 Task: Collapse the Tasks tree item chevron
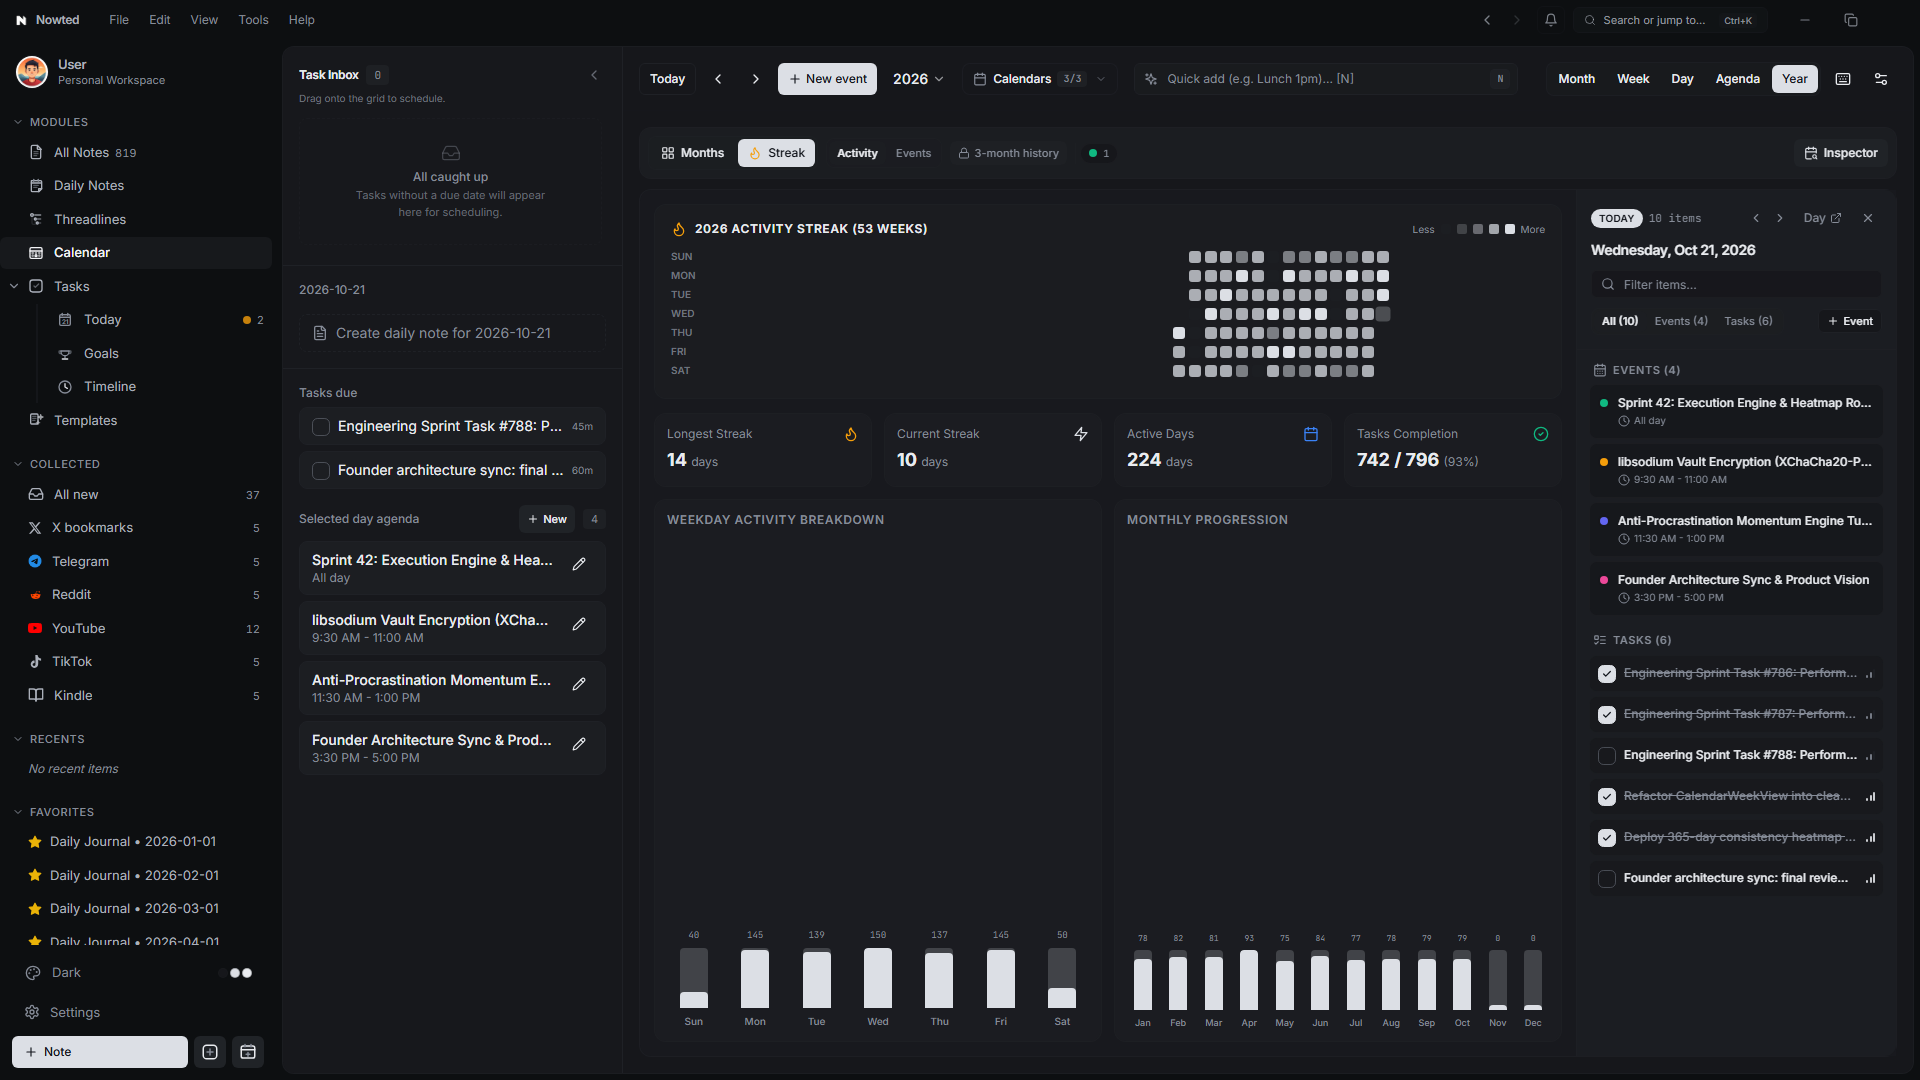[14, 286]
